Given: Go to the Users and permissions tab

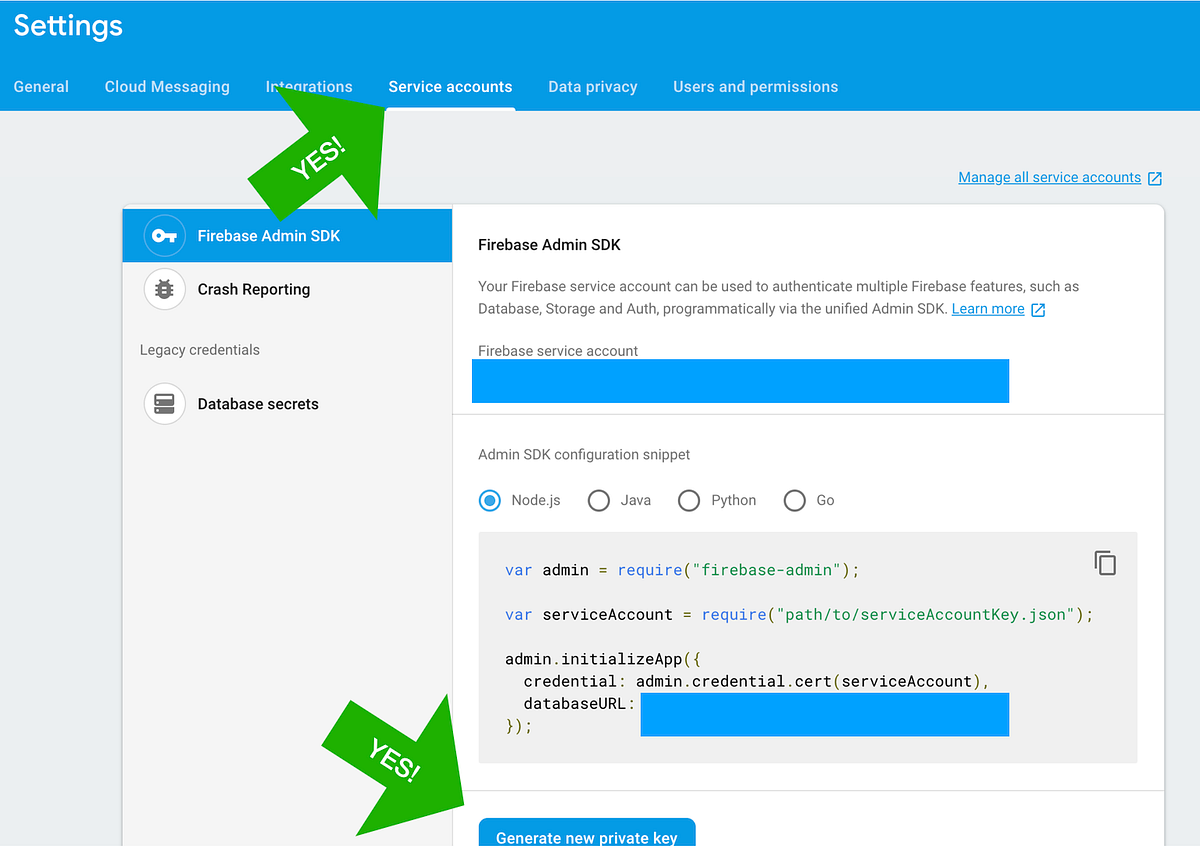Looking at the screenshot, I should coord(755,87).
